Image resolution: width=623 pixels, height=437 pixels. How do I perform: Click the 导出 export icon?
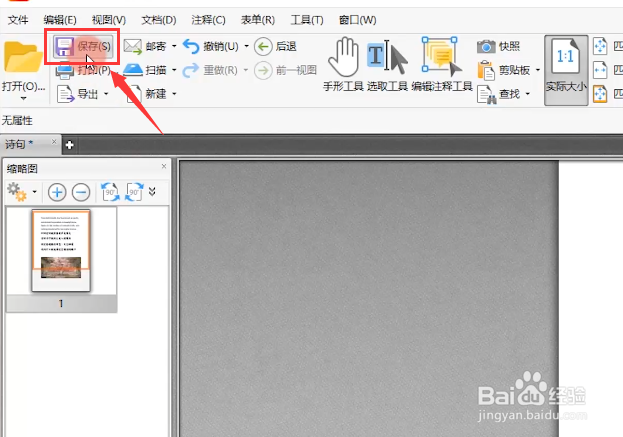pyautogui.click(x=65, y=94)
